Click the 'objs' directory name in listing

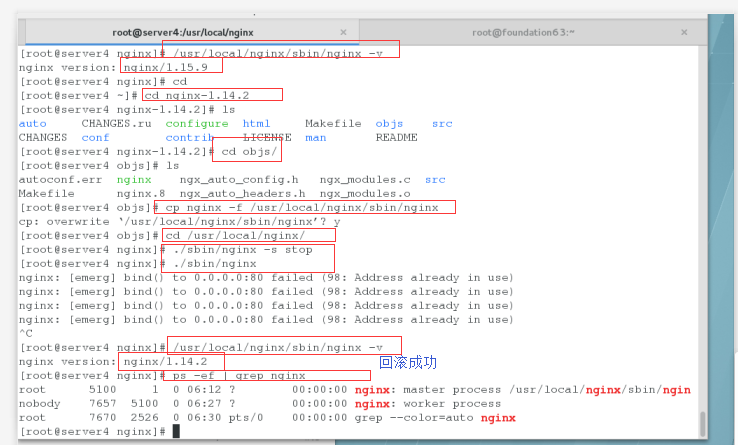389,123
